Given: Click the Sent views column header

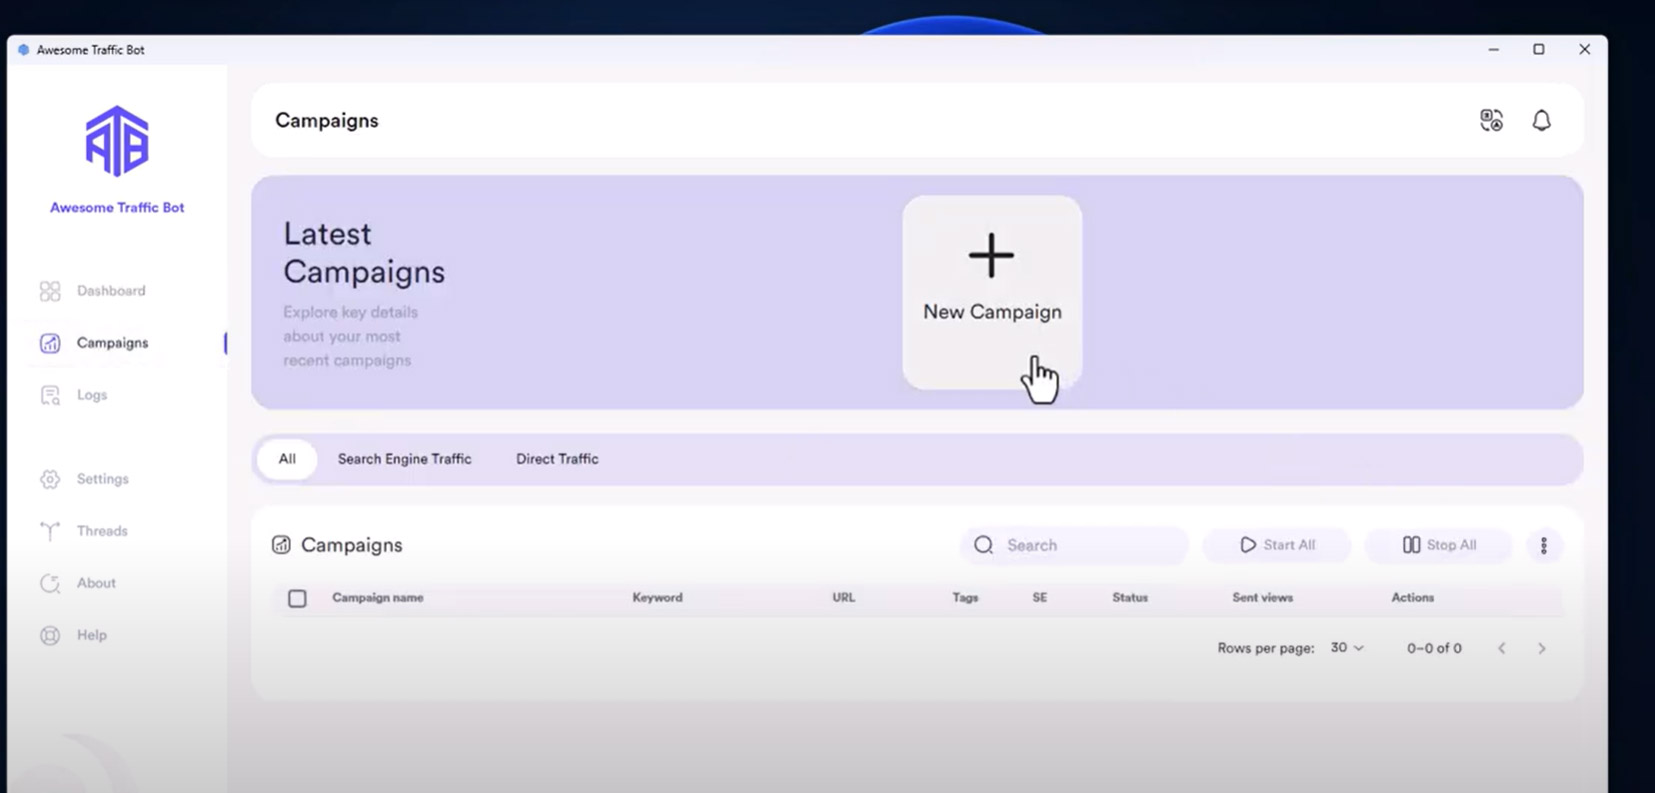Looking at the screenshot, I should [1262, 598].
